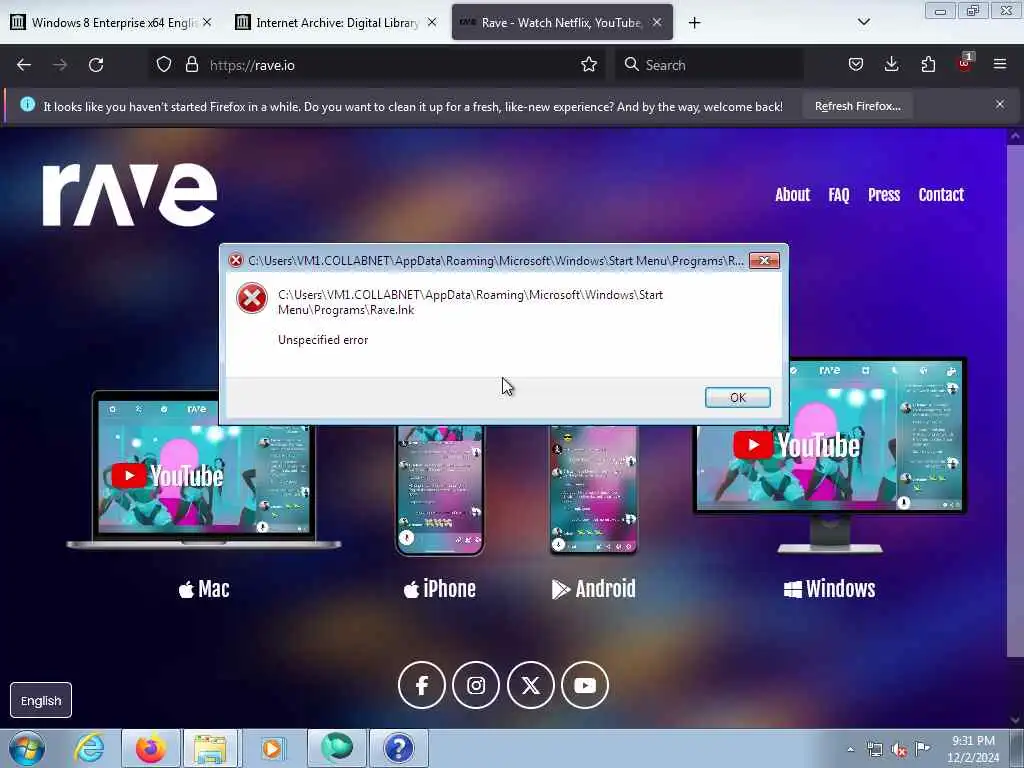
Task: Click the page vertical scrollbar
Action: click(x=1015, y=400)
